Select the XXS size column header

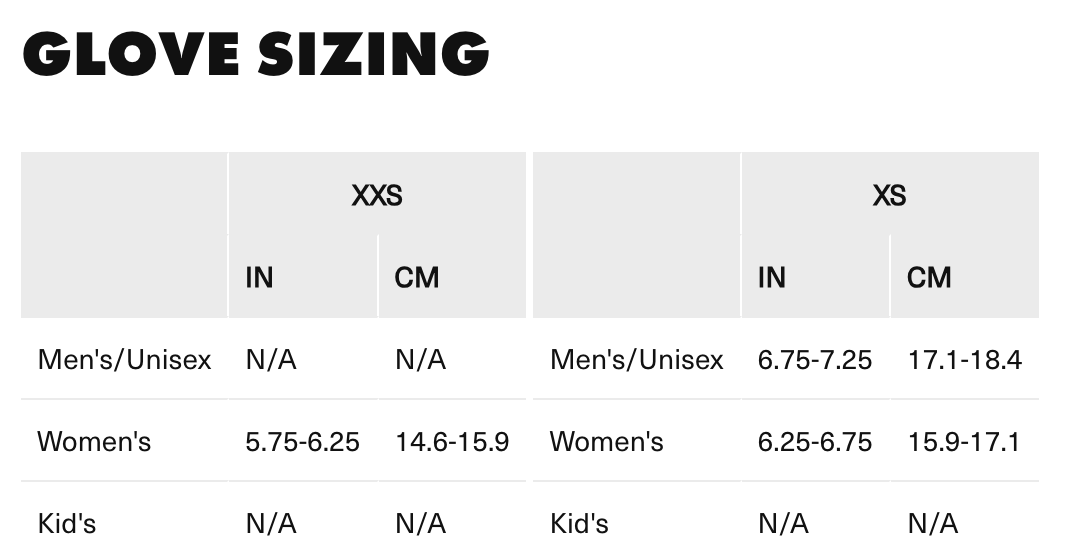pyautogui.click(x=377, y=196)
